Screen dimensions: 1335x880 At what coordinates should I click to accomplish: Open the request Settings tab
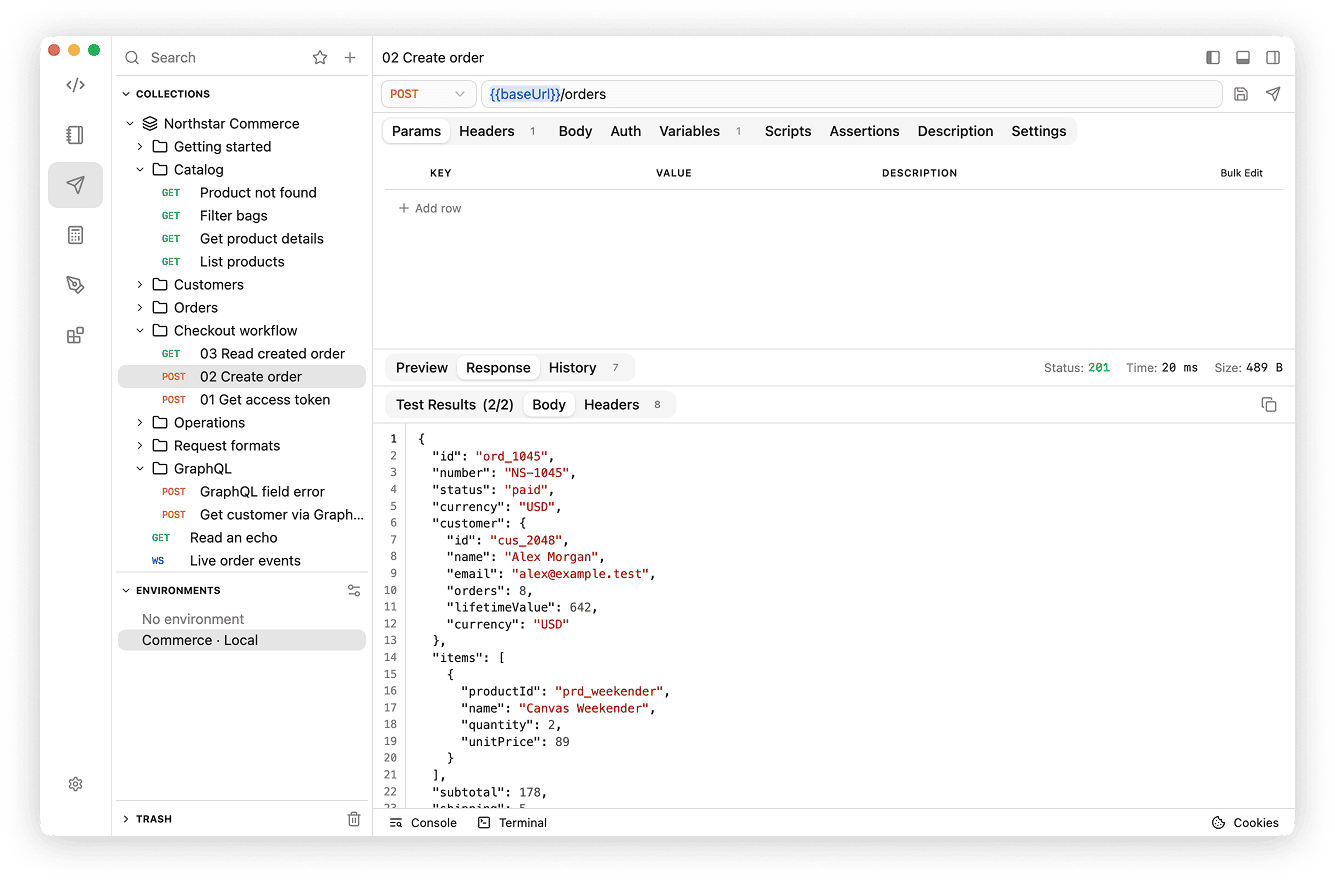1039,131
